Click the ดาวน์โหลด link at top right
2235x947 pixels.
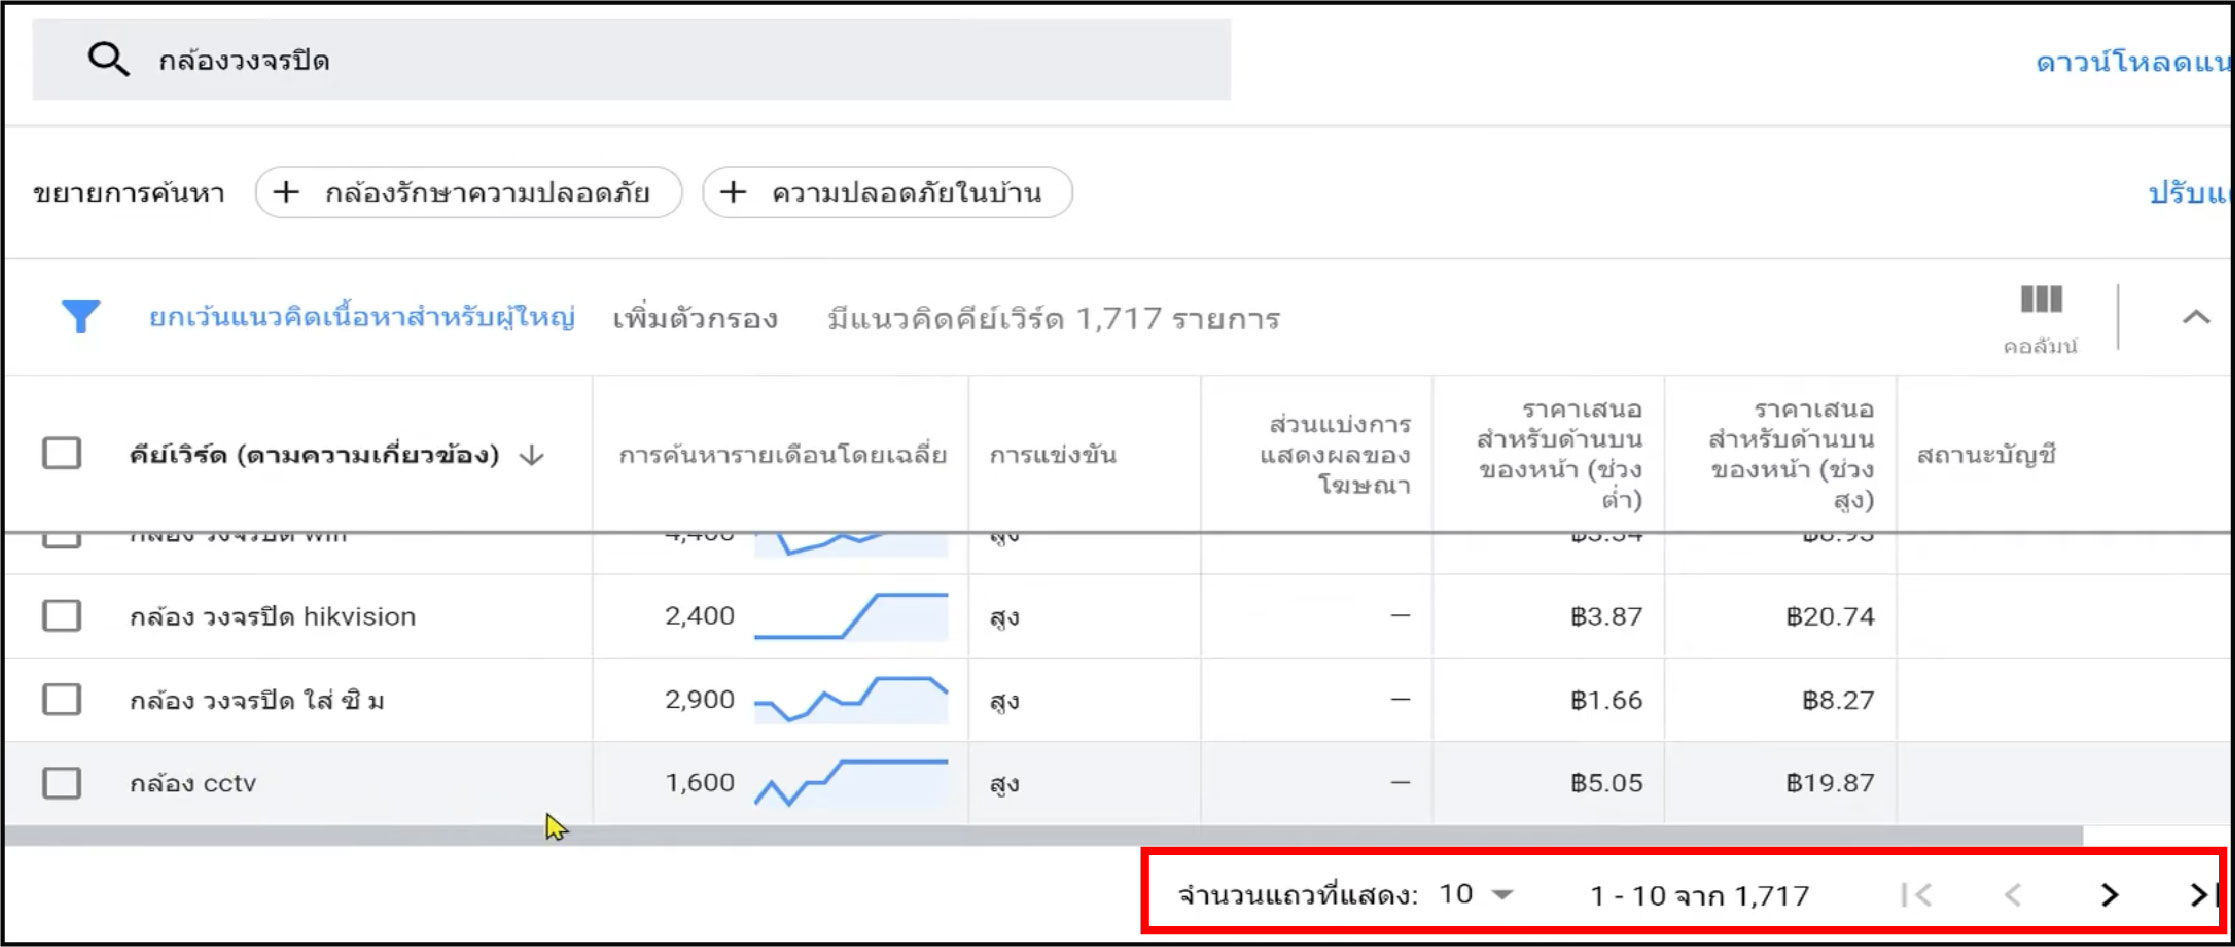pyautogui.click(x=2133, y=63)
